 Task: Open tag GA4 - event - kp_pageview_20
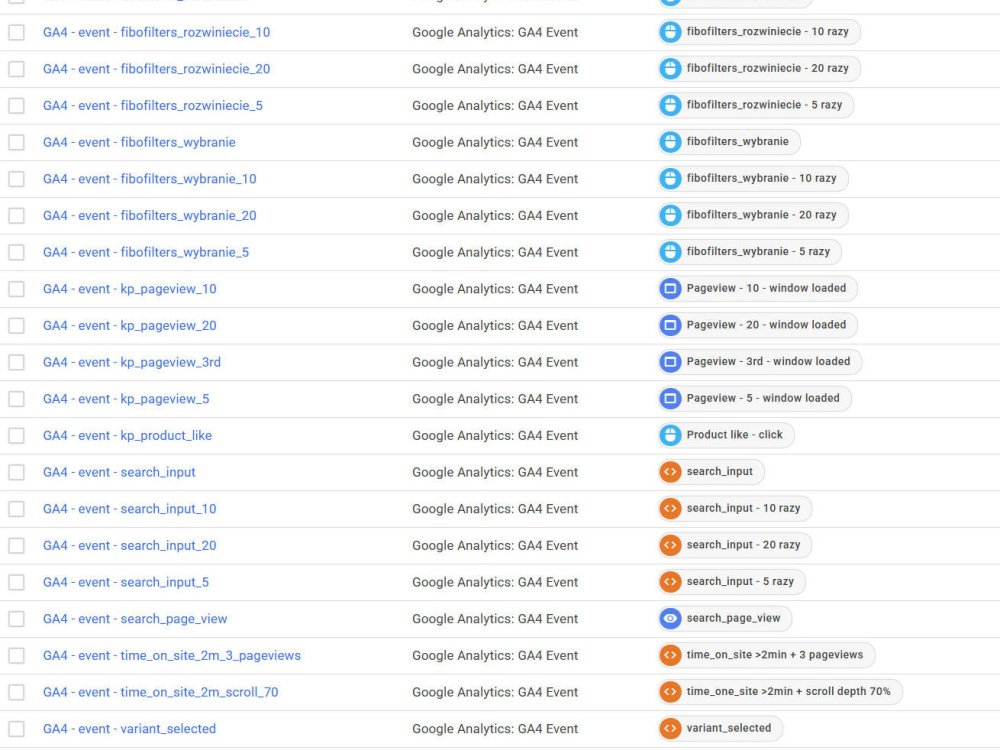tap(129, 326)
